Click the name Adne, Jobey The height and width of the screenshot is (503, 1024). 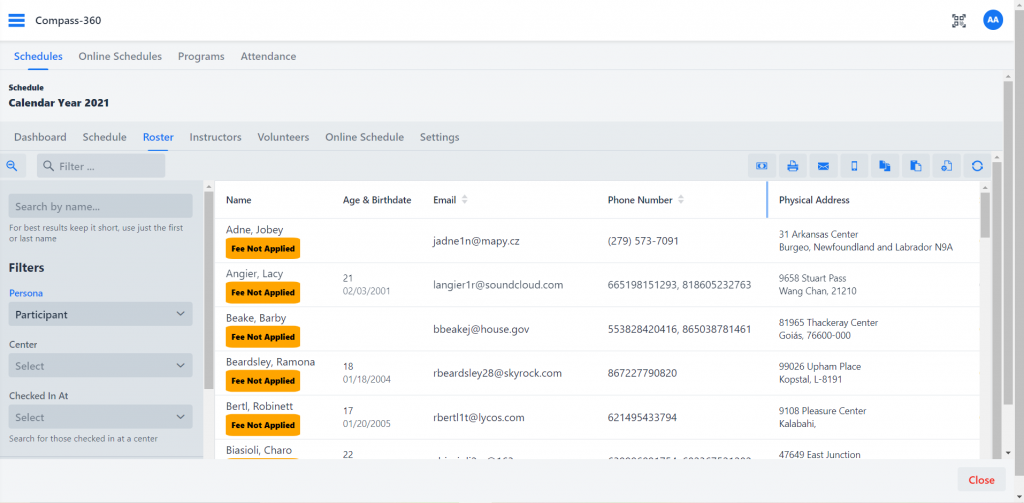[x=255, y=229]
